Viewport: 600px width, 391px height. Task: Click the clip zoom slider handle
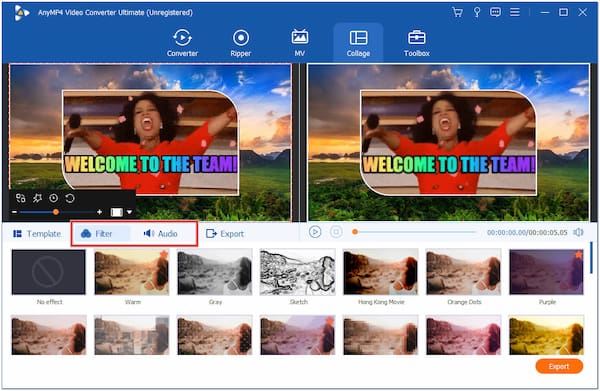coord(56,212)
